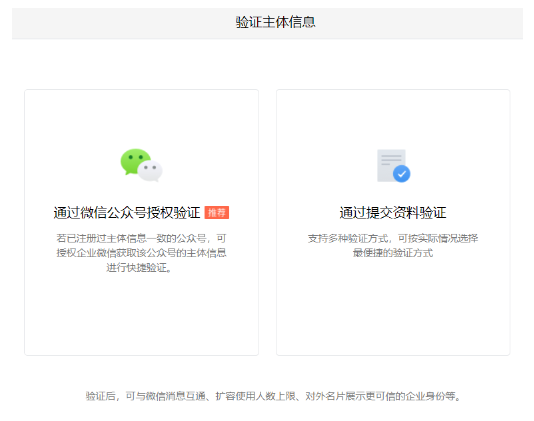Screen dimensions: 534x421
Task: Click the red 推荐 badge
Action: click(x=217, y=213)
